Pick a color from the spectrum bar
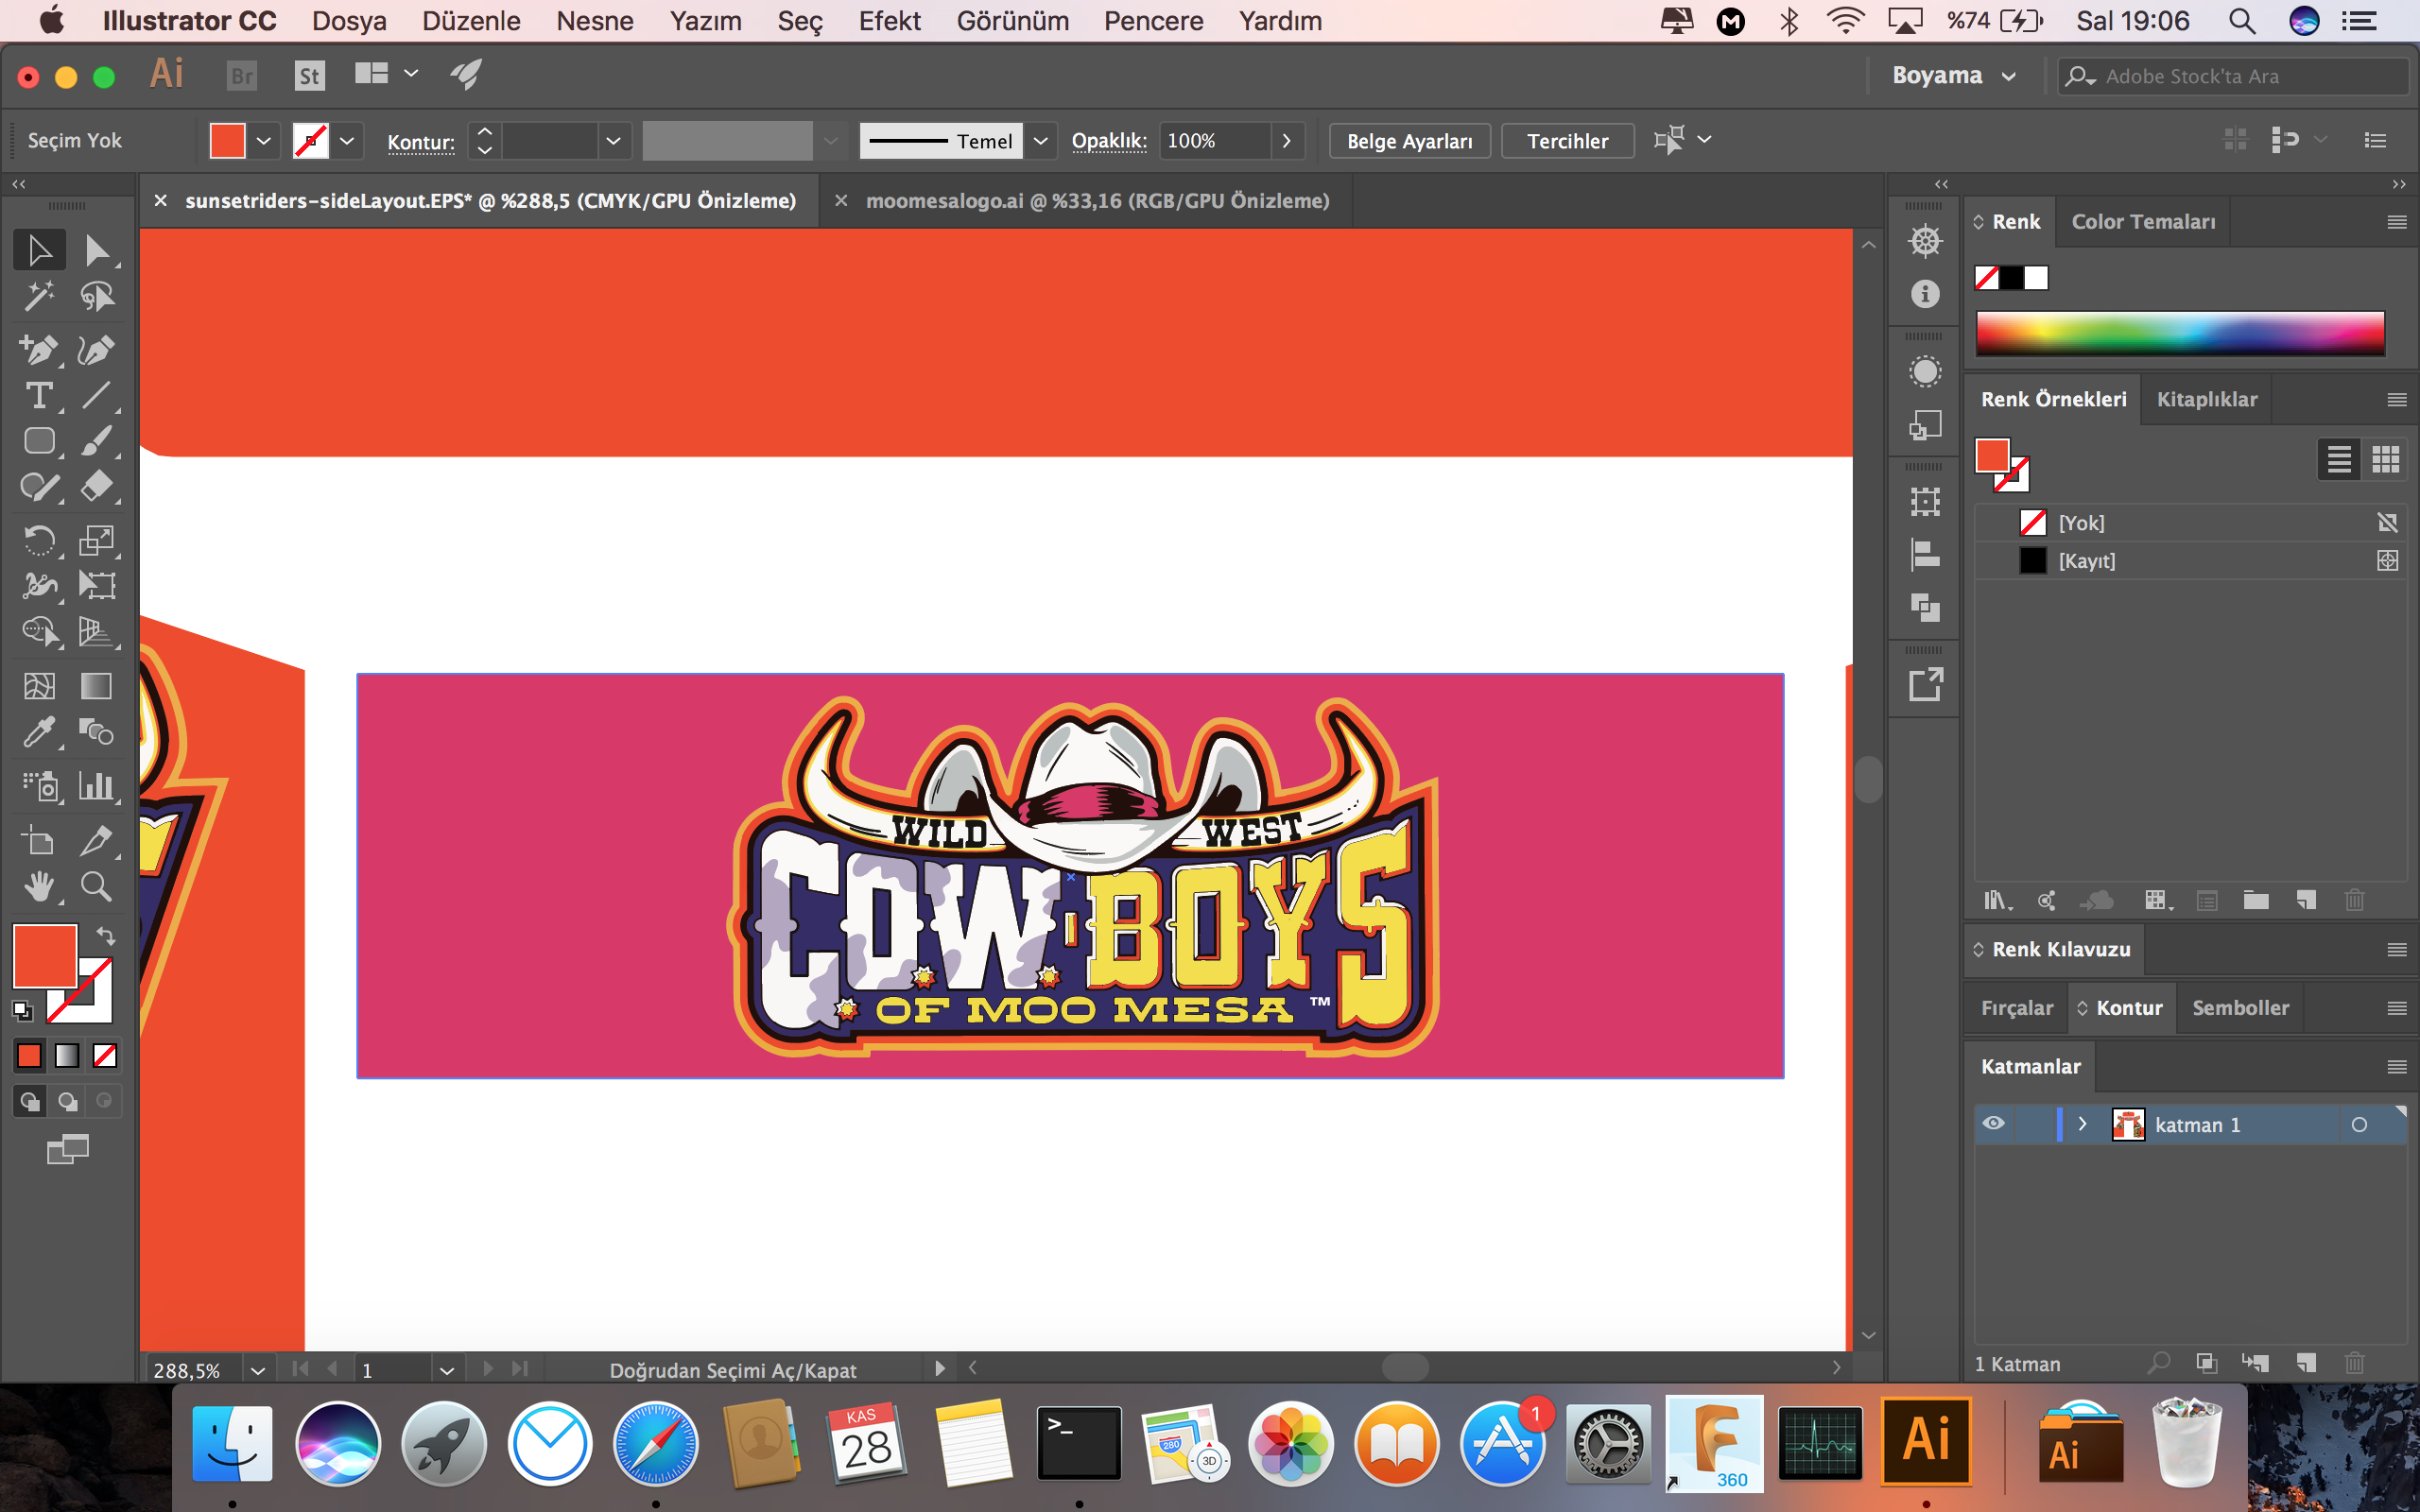Screen dimensions: 2420x1512 [2180, 333]
